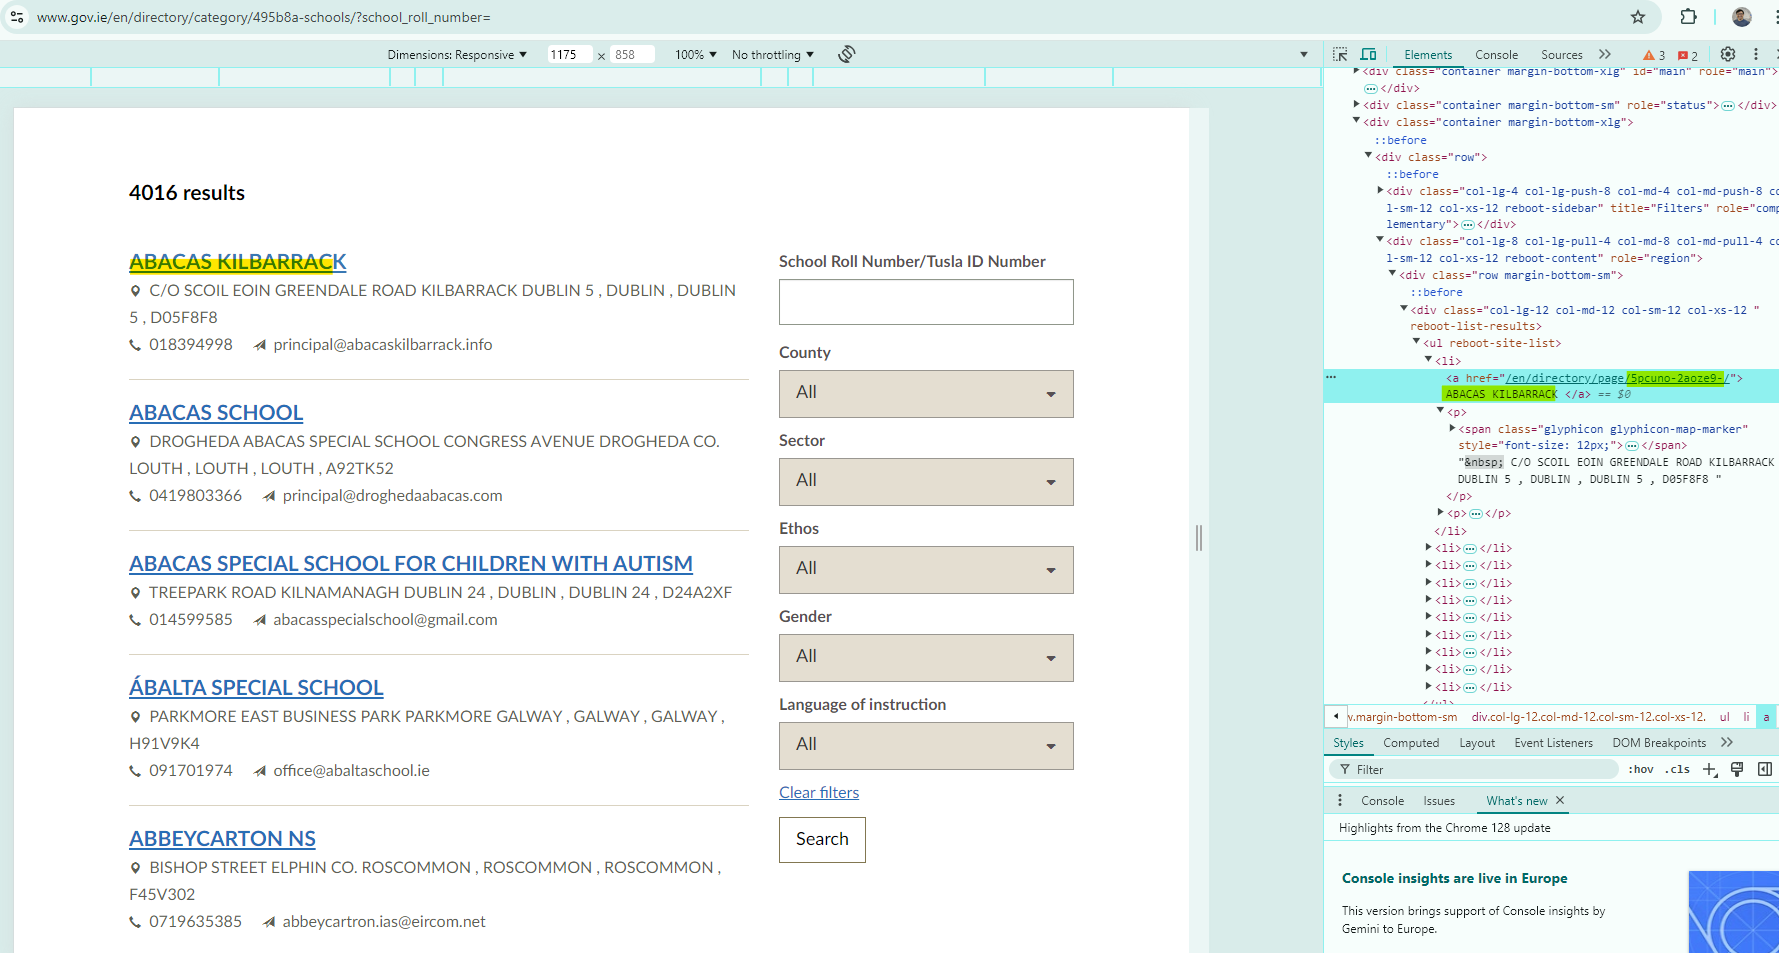1779x953 pixels.
Task: Toggle the device emulation mode
Action: click(x=1368, y=55)
